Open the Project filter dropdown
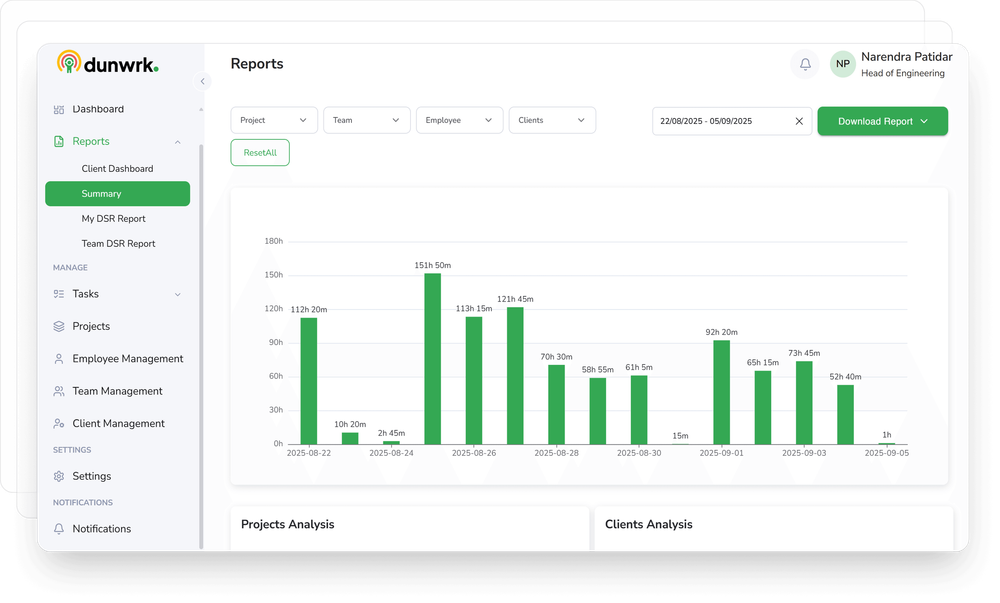 [x=274, y=120]
